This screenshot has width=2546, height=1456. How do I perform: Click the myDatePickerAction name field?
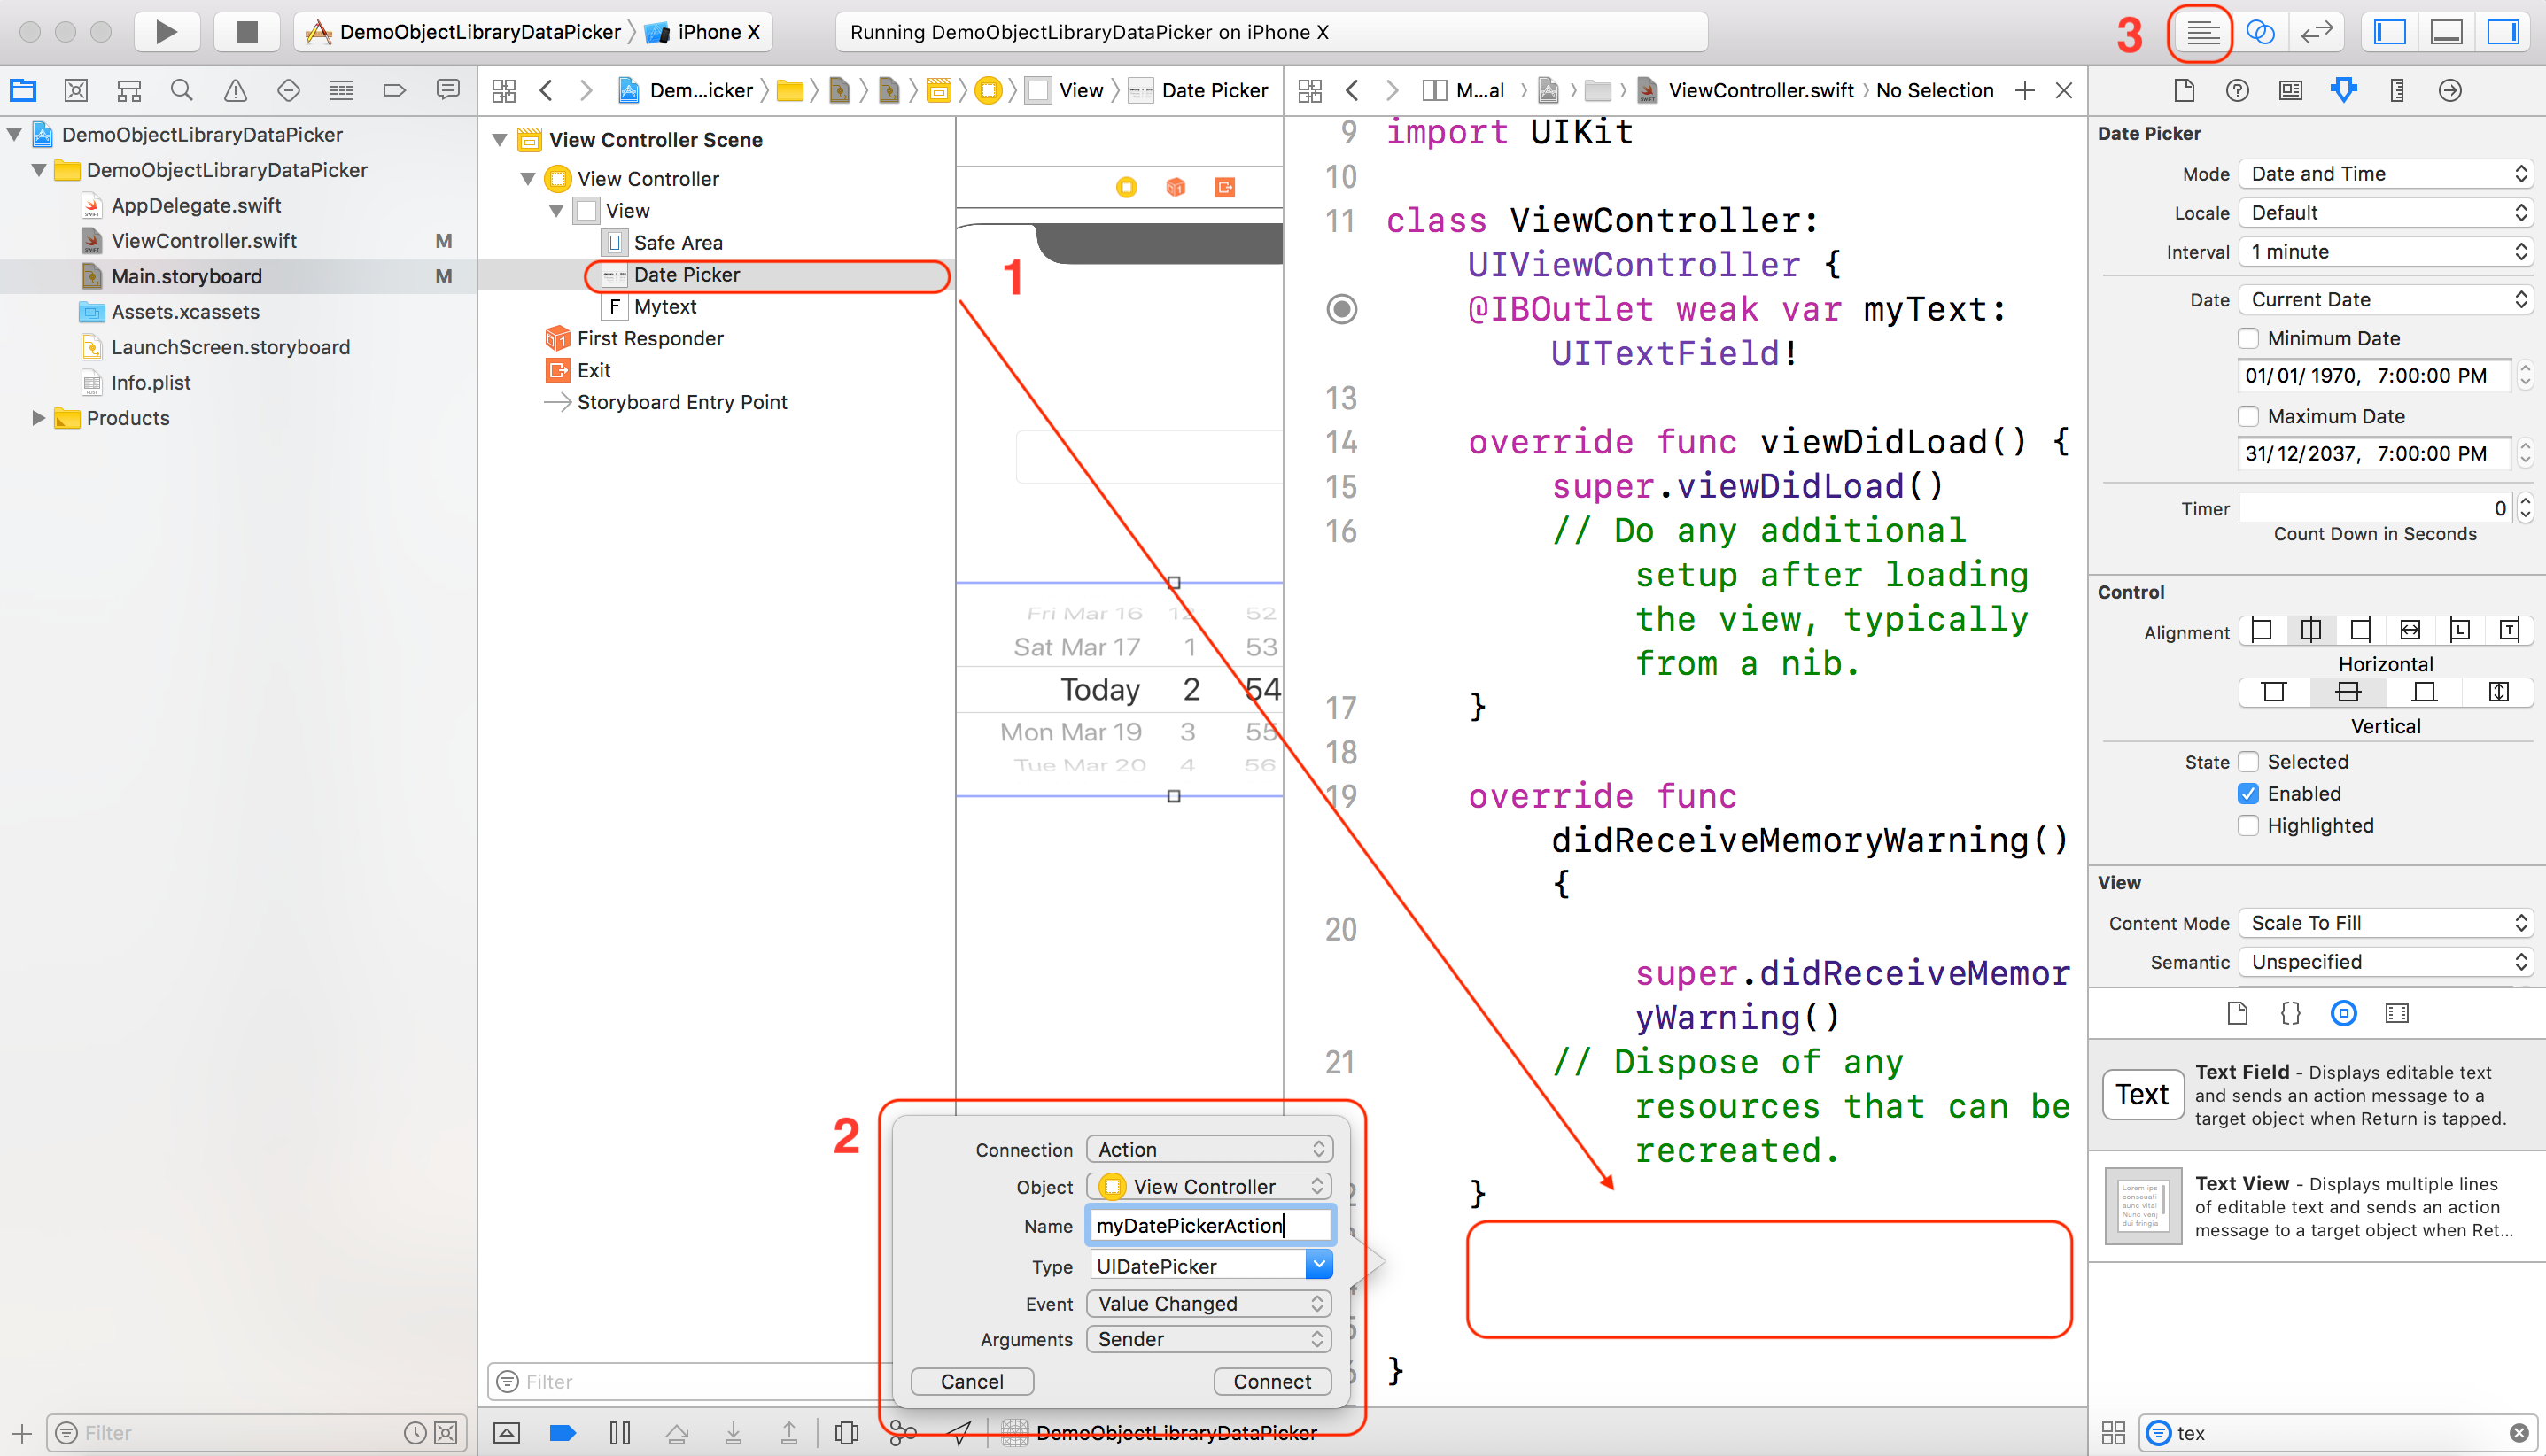pyautogui.click(x=1208, y=1225)
